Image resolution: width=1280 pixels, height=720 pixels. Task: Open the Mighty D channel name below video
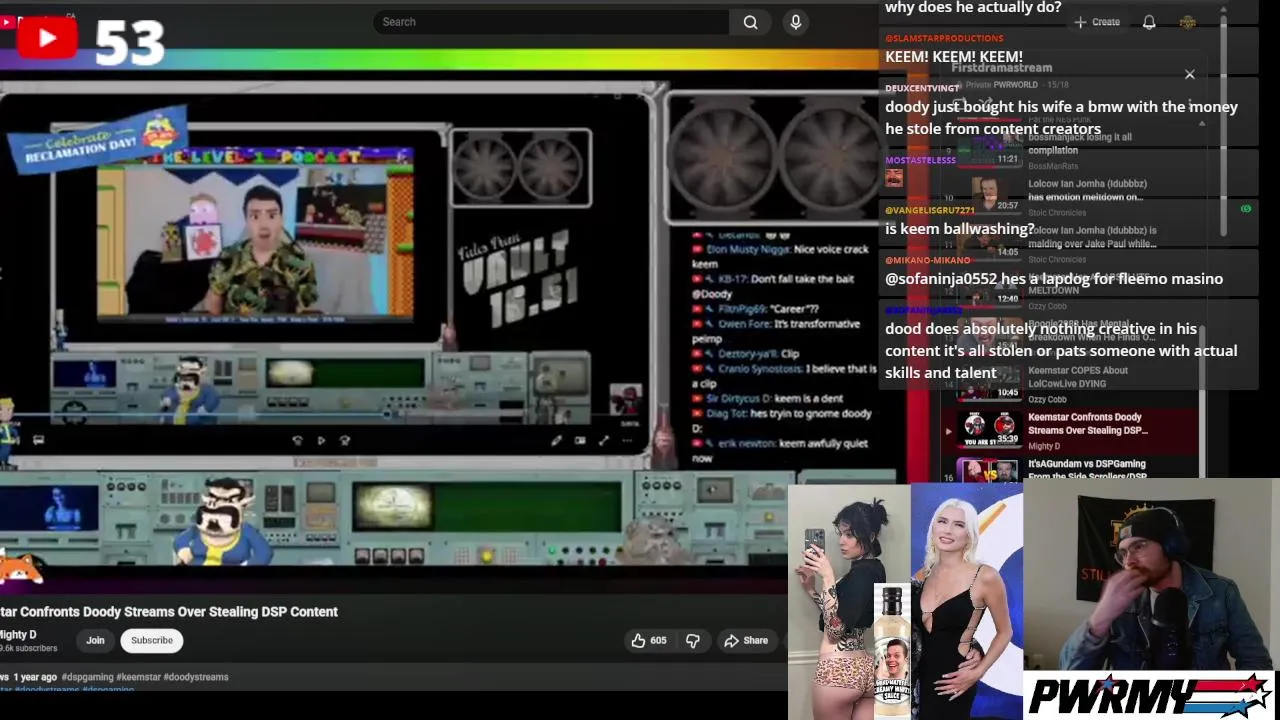click(x=18, y=635)
